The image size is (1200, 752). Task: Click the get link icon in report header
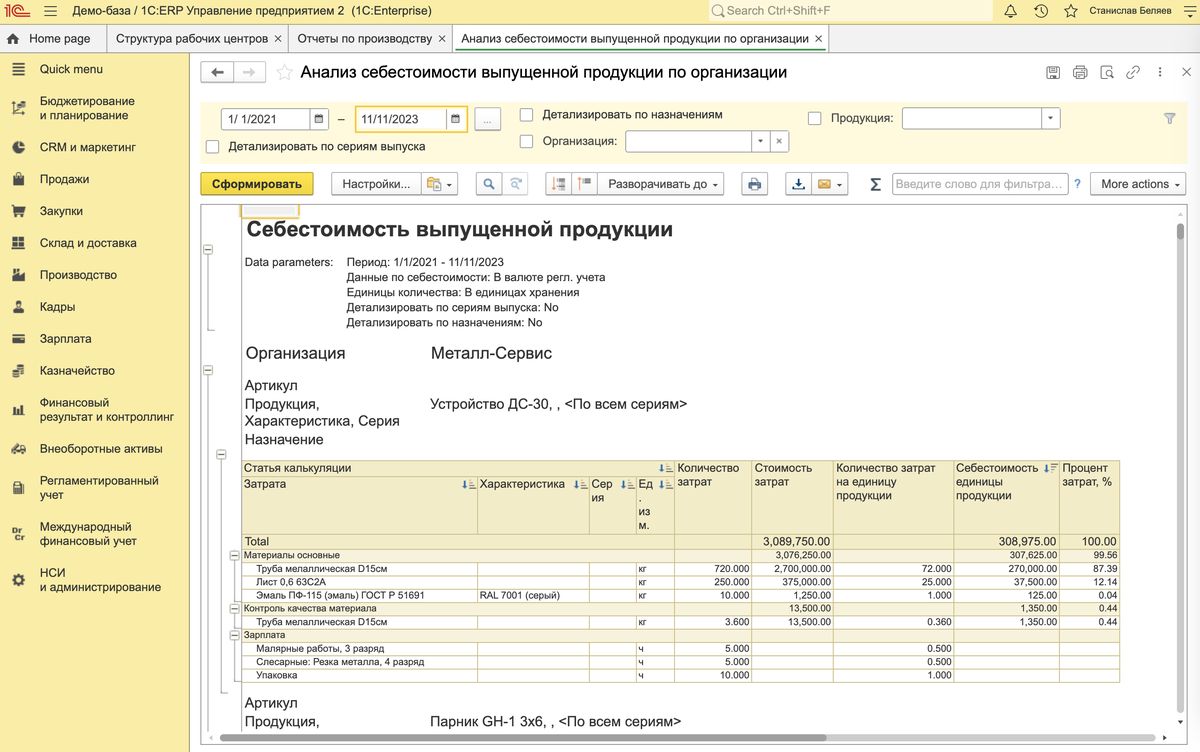click(x=1133, y=71)
